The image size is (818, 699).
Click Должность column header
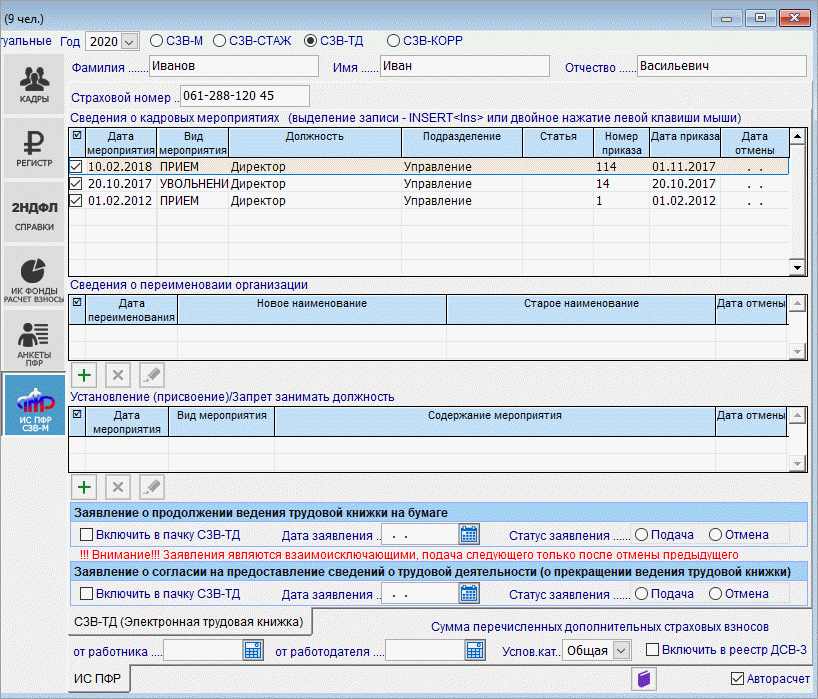pyautogui.click(x=315, y=143)
